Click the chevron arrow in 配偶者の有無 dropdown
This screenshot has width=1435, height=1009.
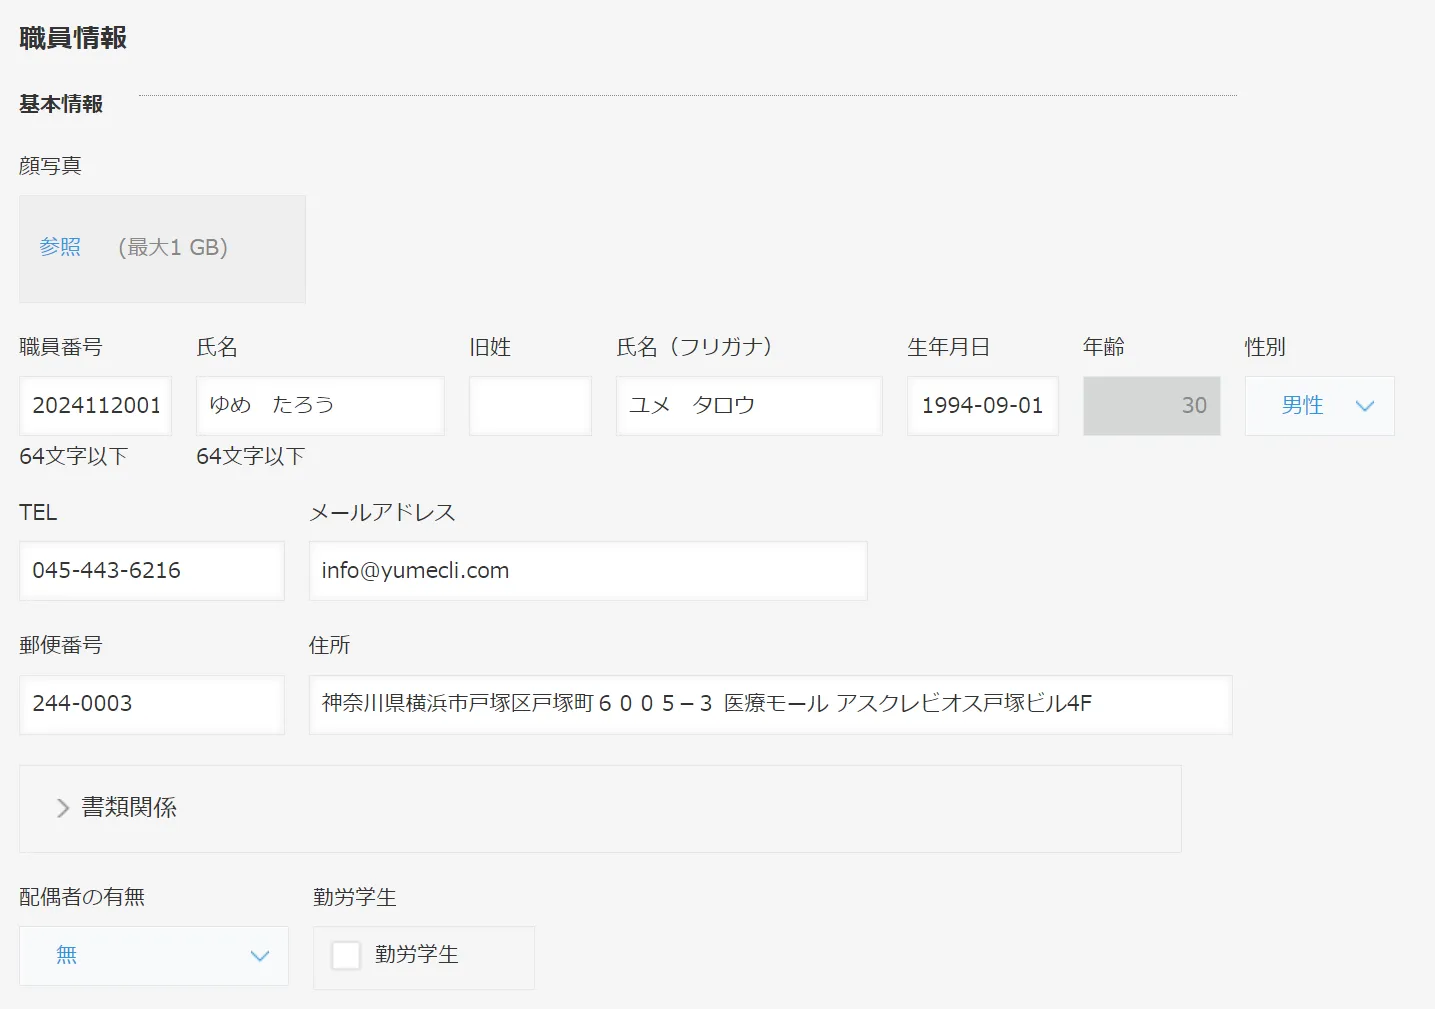point(260,956)
